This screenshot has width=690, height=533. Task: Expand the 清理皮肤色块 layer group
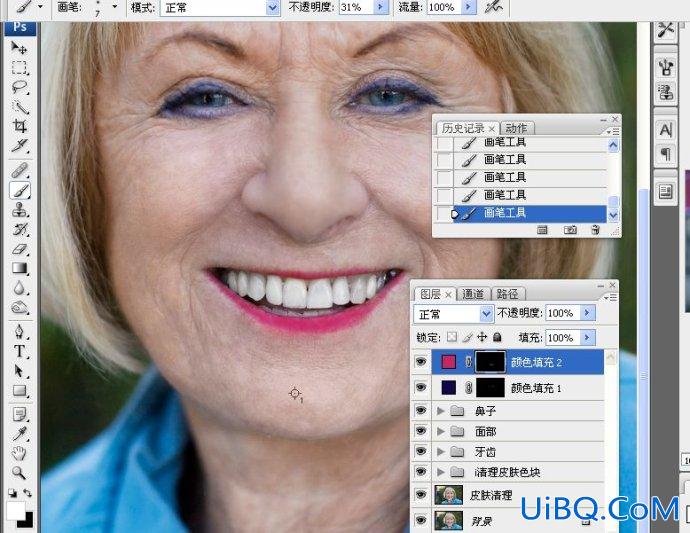coord(440,472)
